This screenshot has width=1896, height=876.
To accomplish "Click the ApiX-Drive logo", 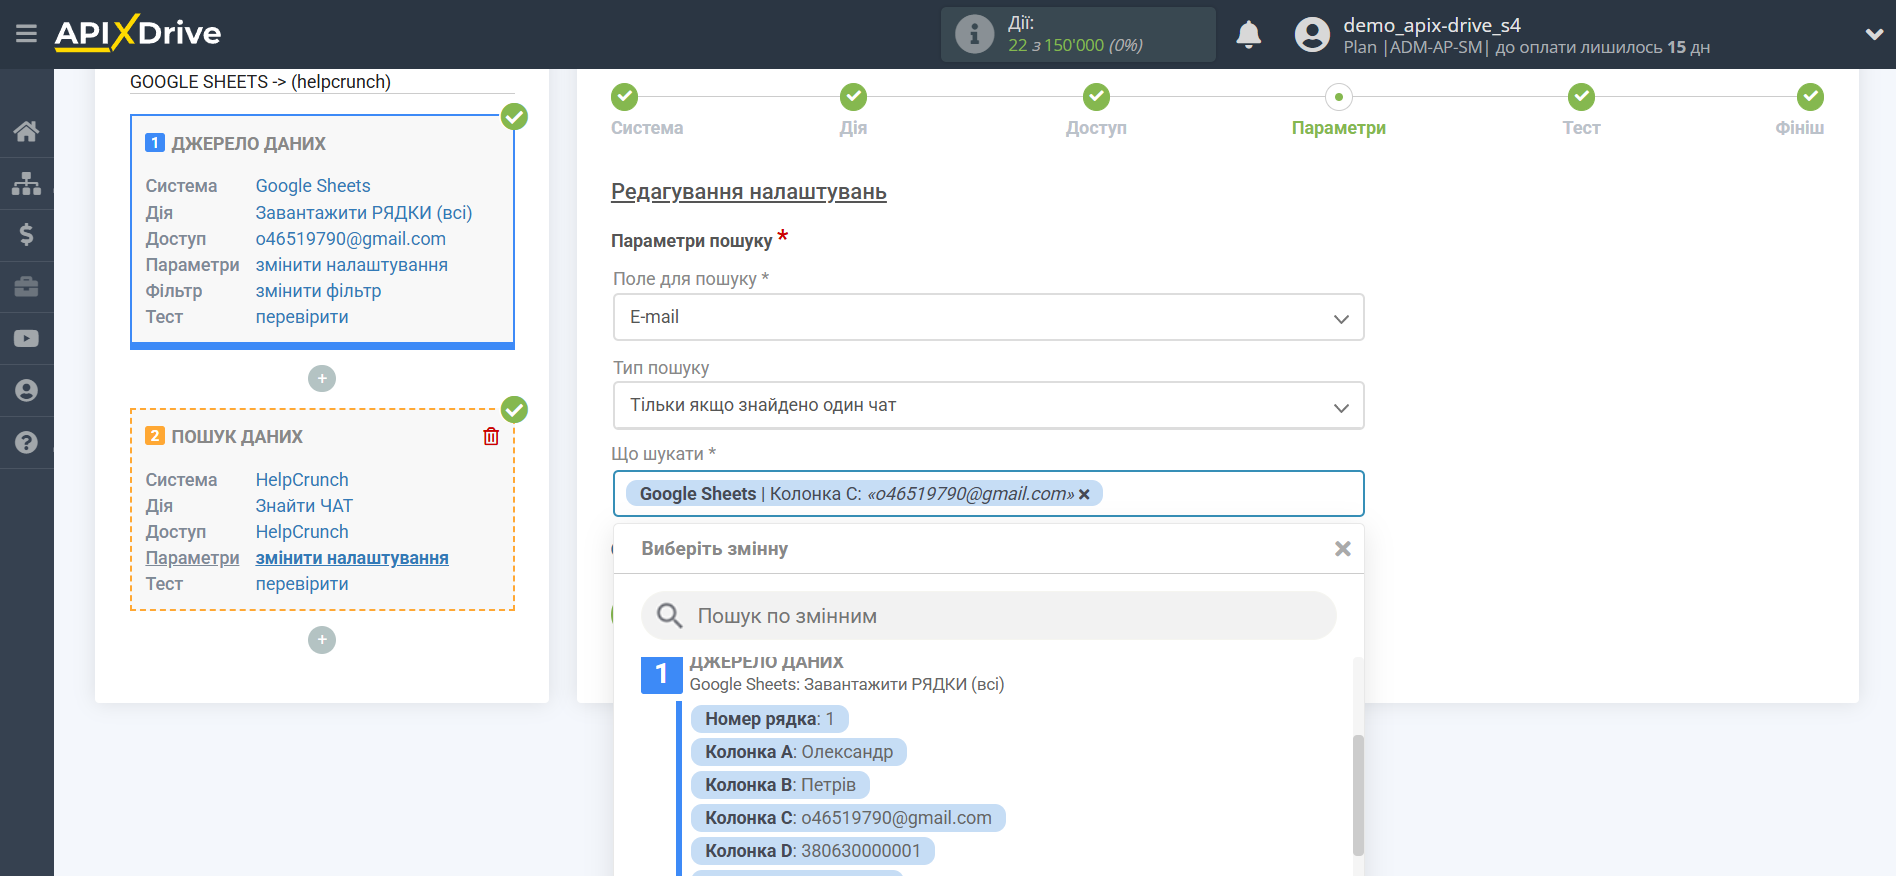I will (x=138, y=33).
